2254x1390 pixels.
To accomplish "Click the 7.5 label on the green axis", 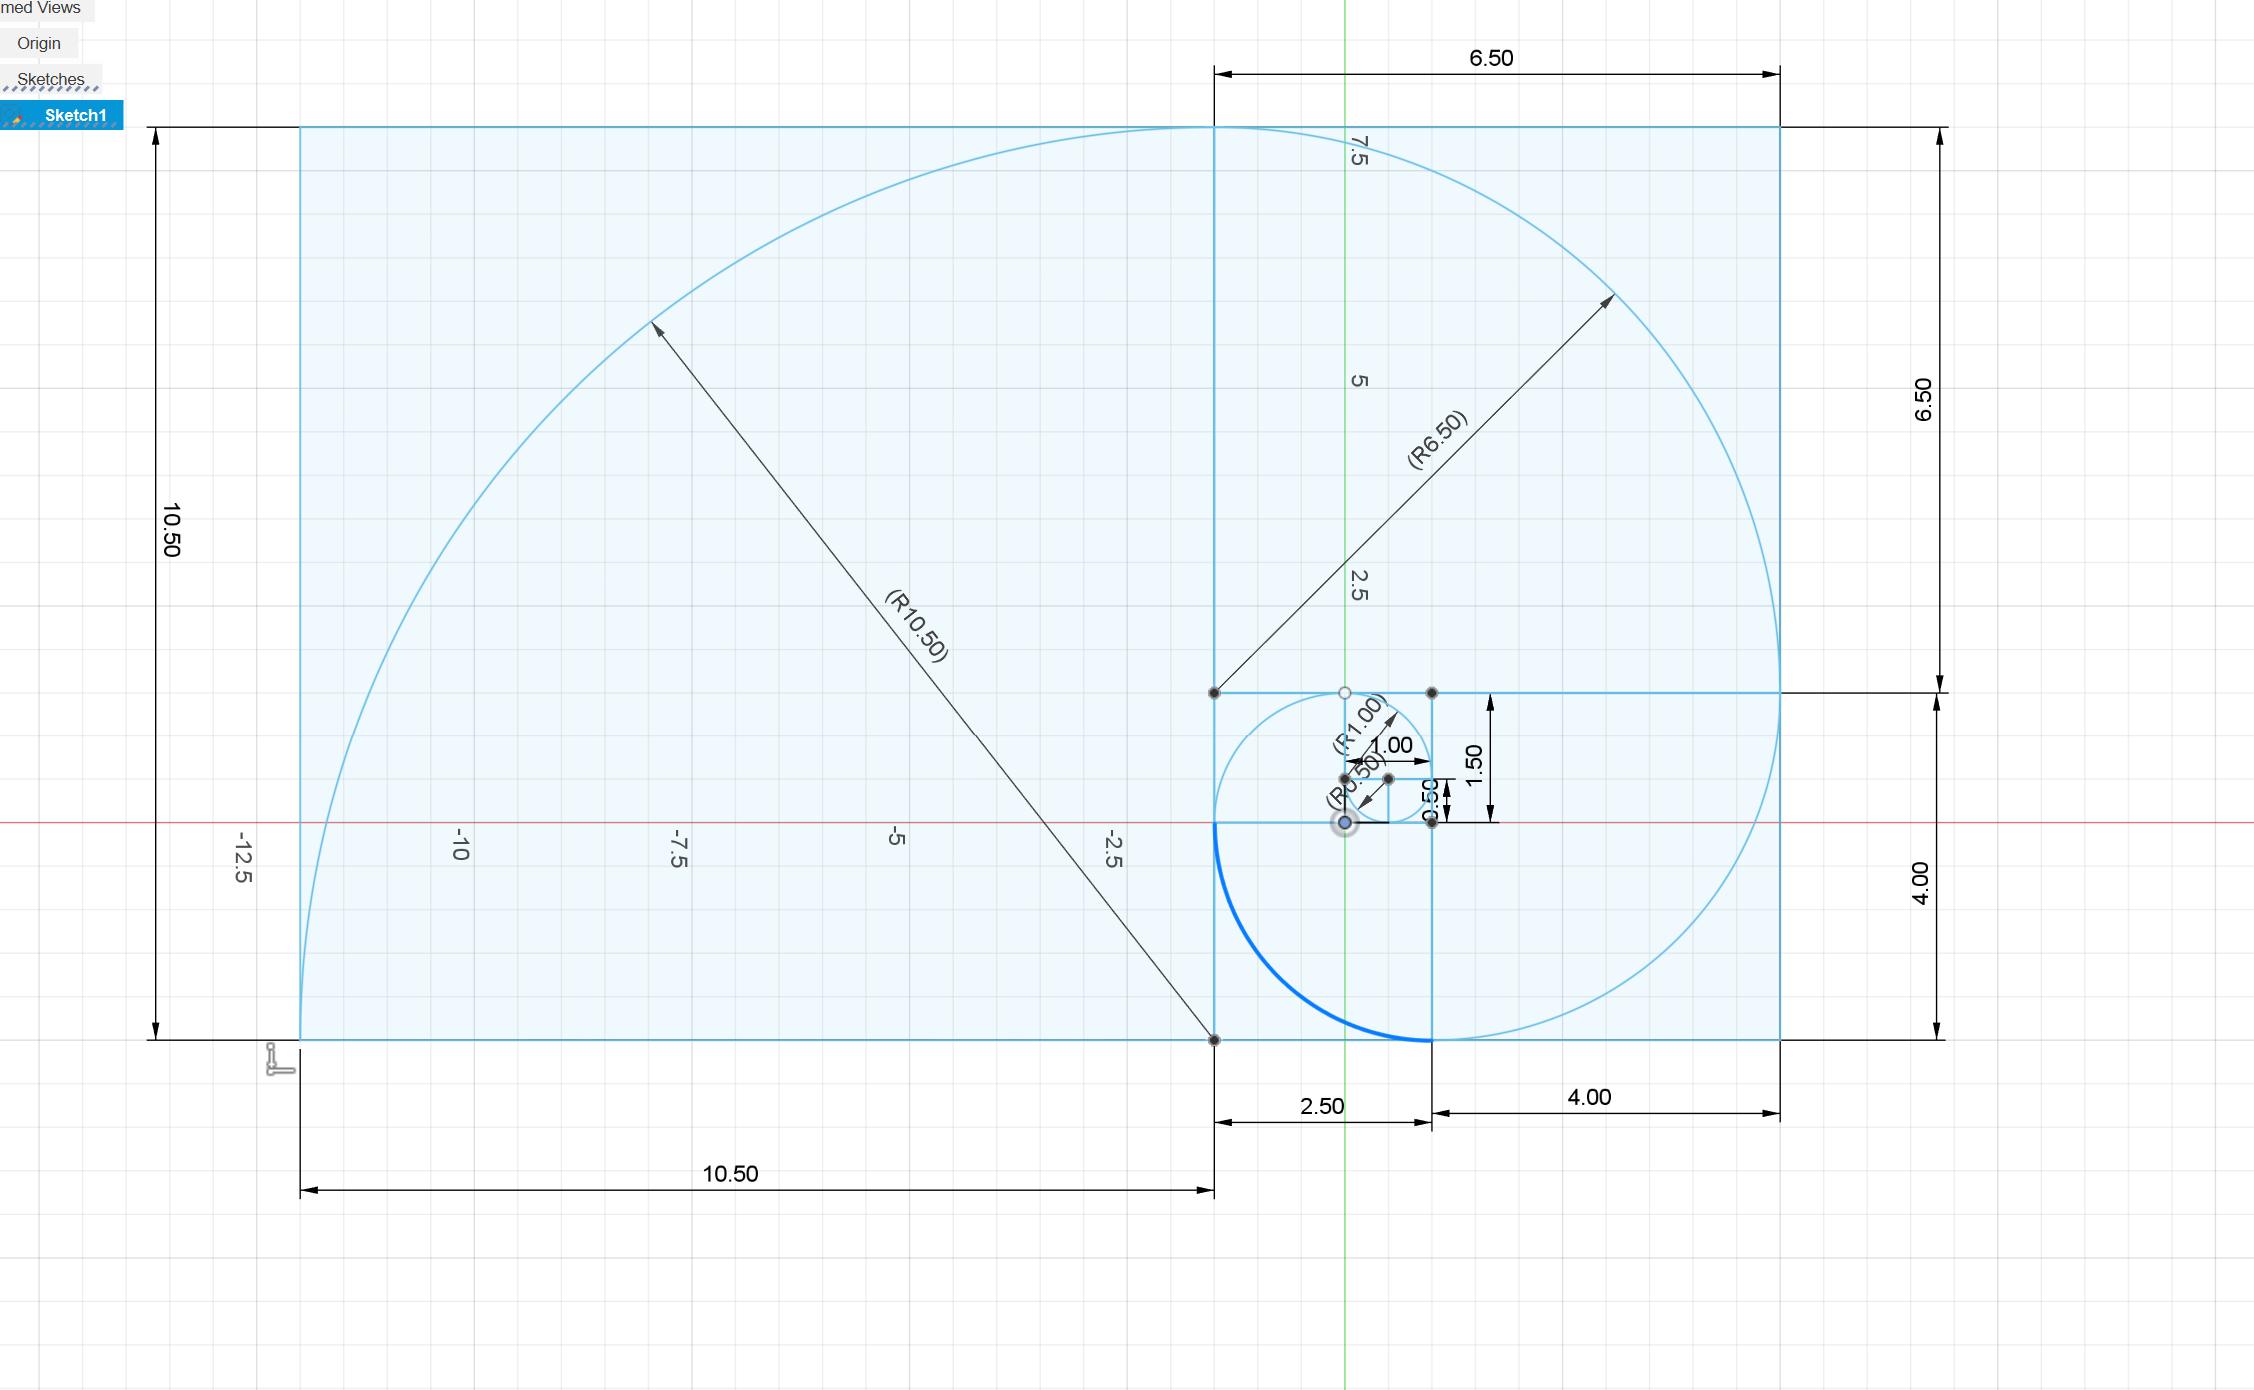I will (1358, 151).
